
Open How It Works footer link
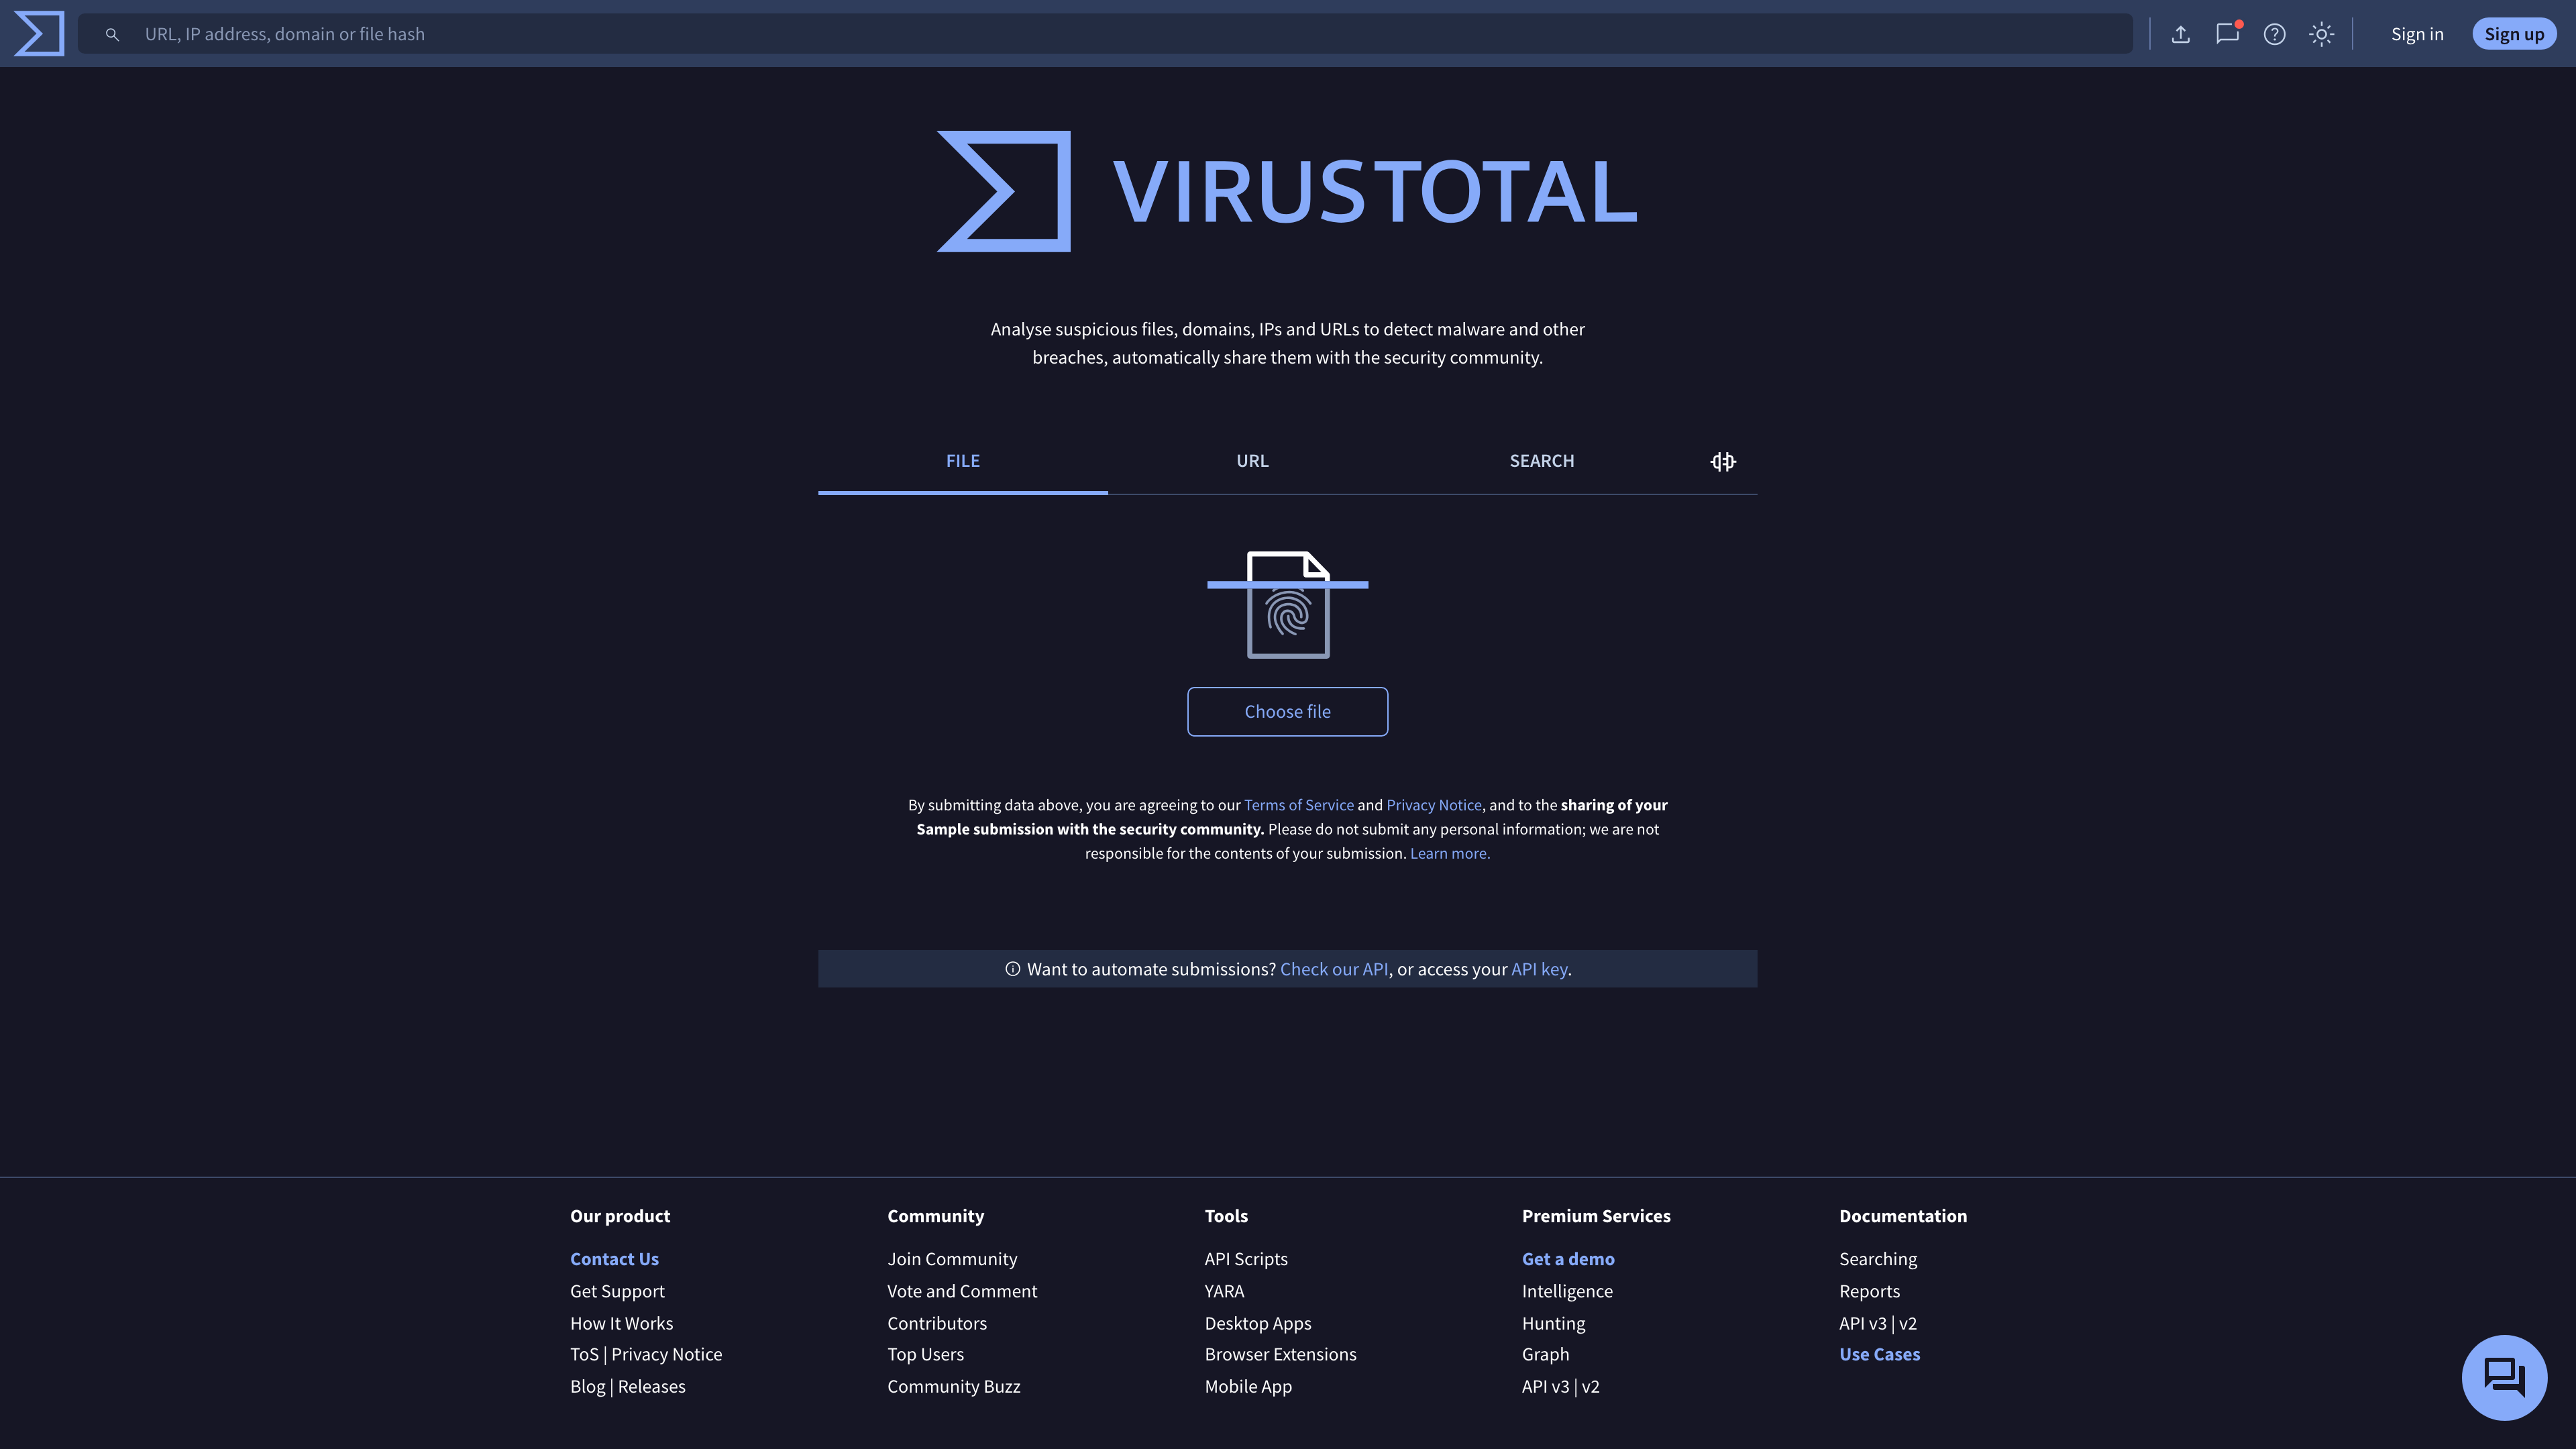(622, 1323)
